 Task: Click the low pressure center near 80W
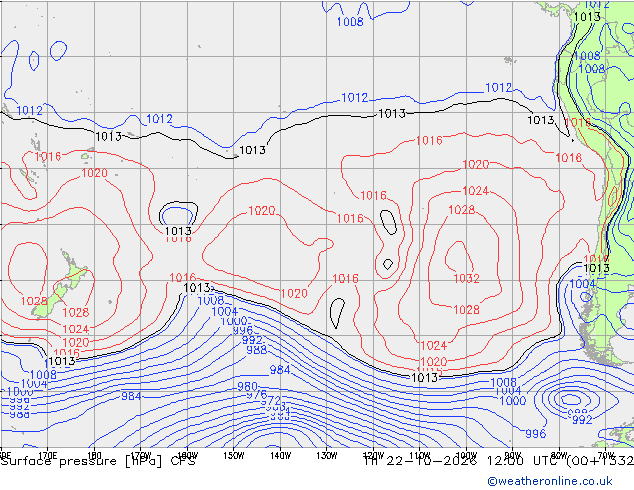point(571,400)
